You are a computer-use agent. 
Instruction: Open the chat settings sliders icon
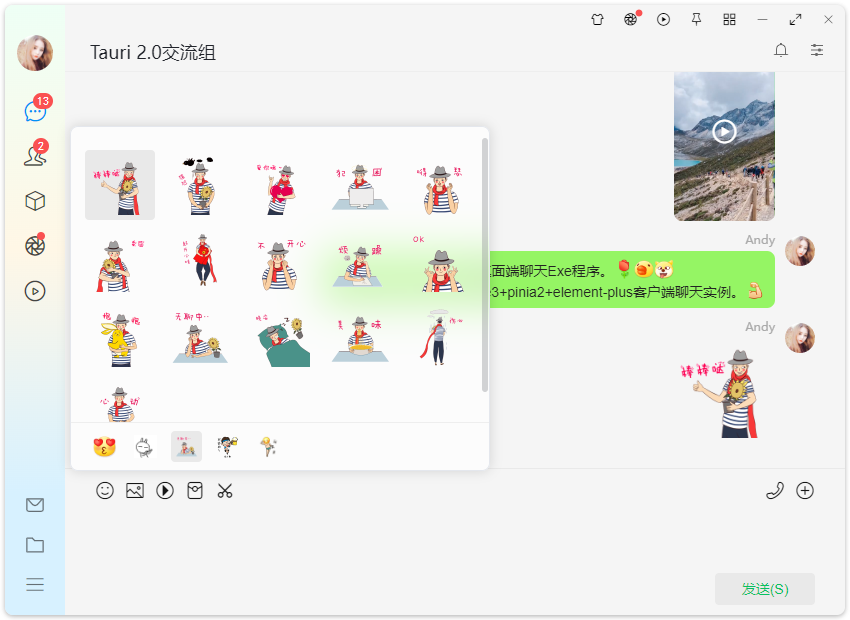[817, 50]
